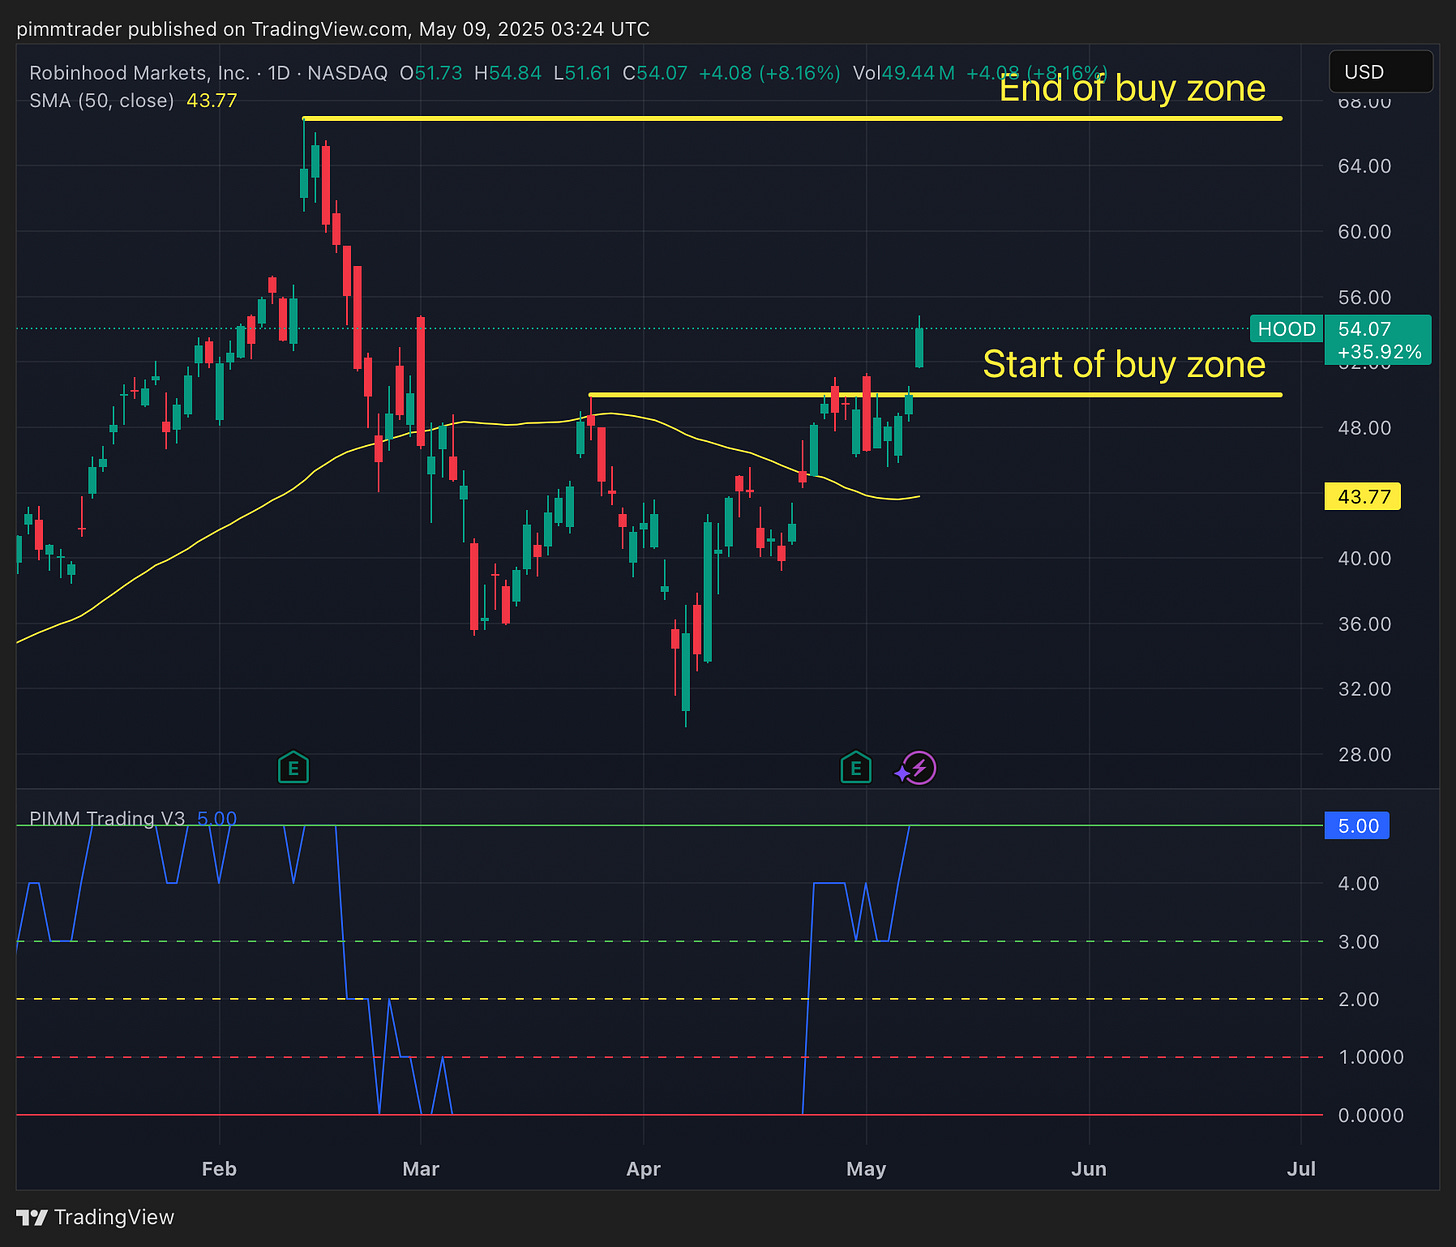Screen dimensions: 1456x1247
Task: Click the 1.0000 indicator axis label
Action: pos(1371,1057)
